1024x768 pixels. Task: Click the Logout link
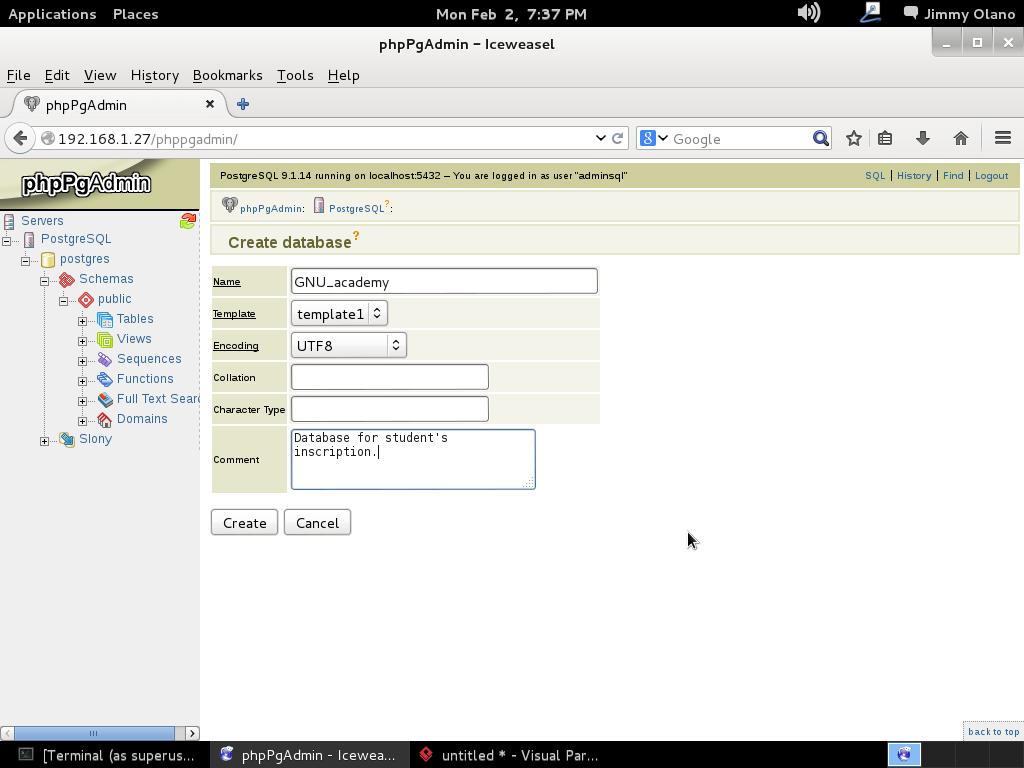(991, 176)
